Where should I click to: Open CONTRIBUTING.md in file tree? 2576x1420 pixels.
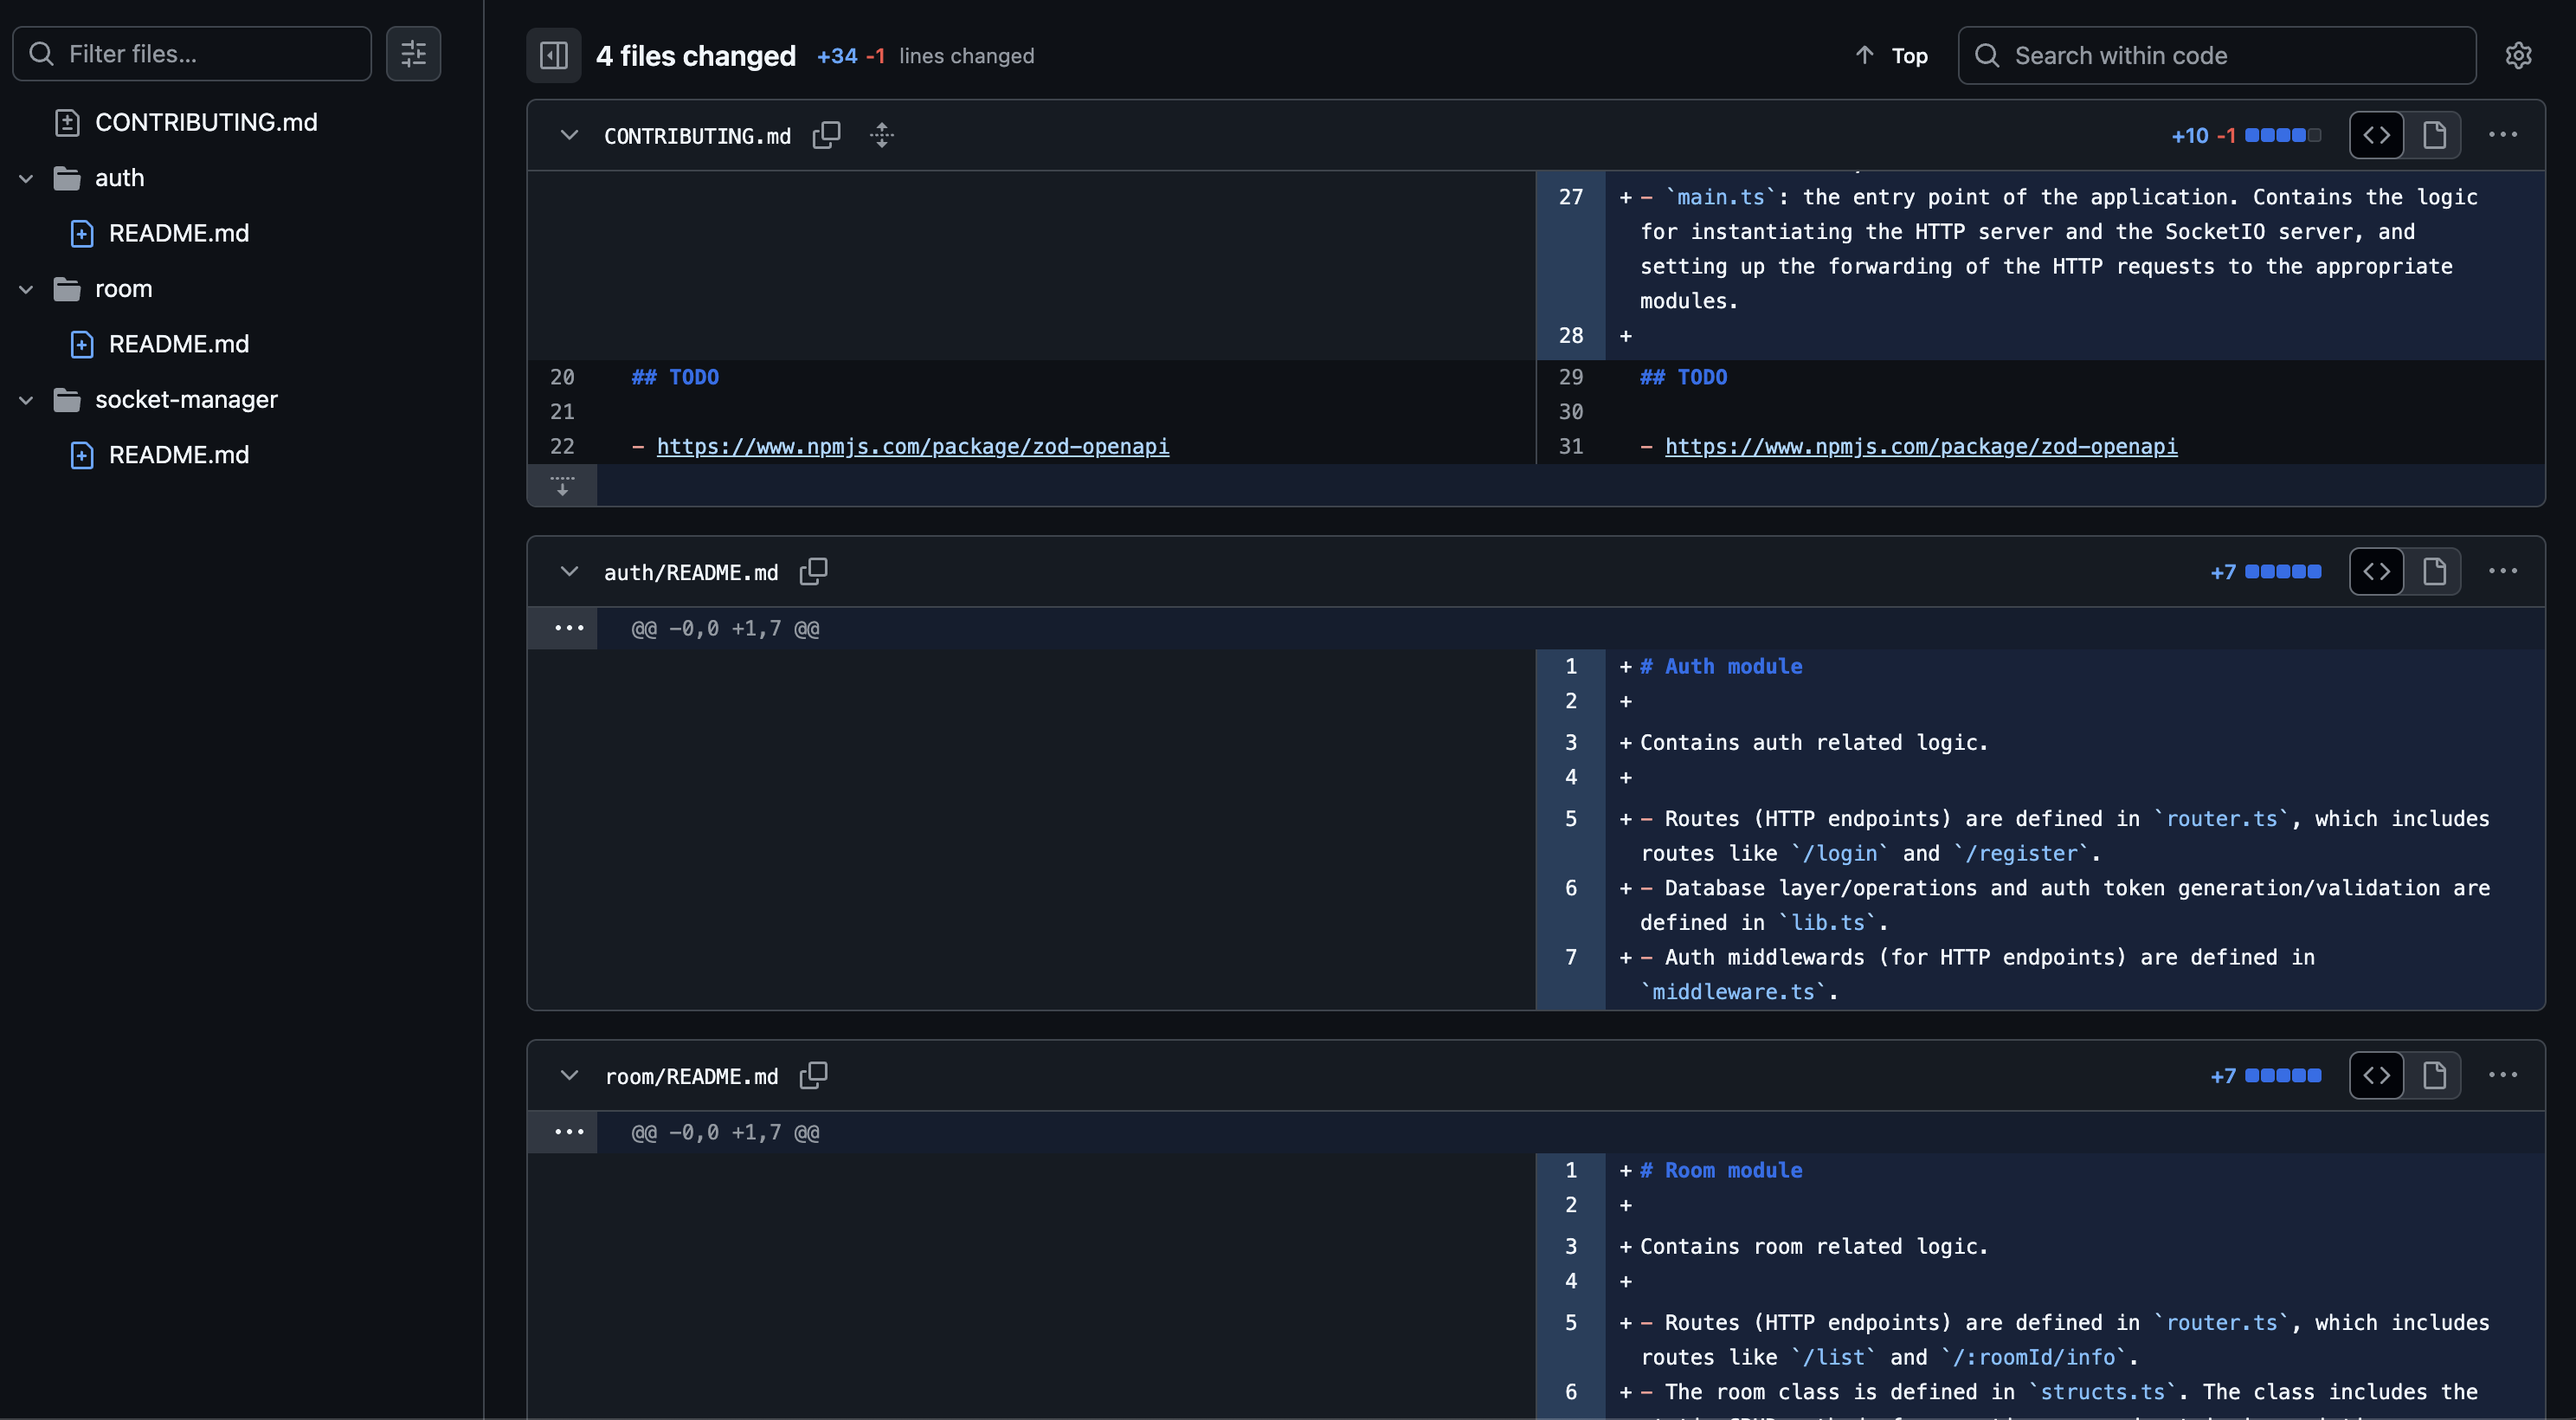click(206, 122)
